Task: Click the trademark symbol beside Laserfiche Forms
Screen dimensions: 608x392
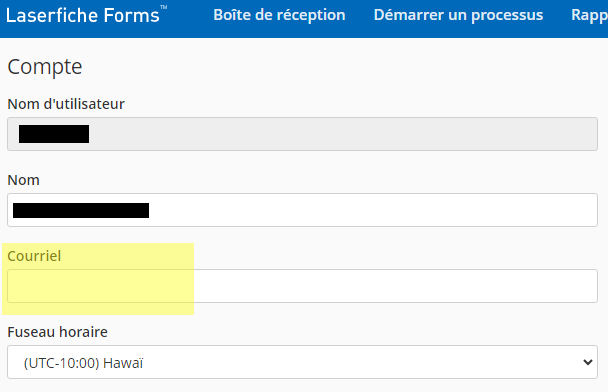Action: pyautogui.click(x=164, y=7)
